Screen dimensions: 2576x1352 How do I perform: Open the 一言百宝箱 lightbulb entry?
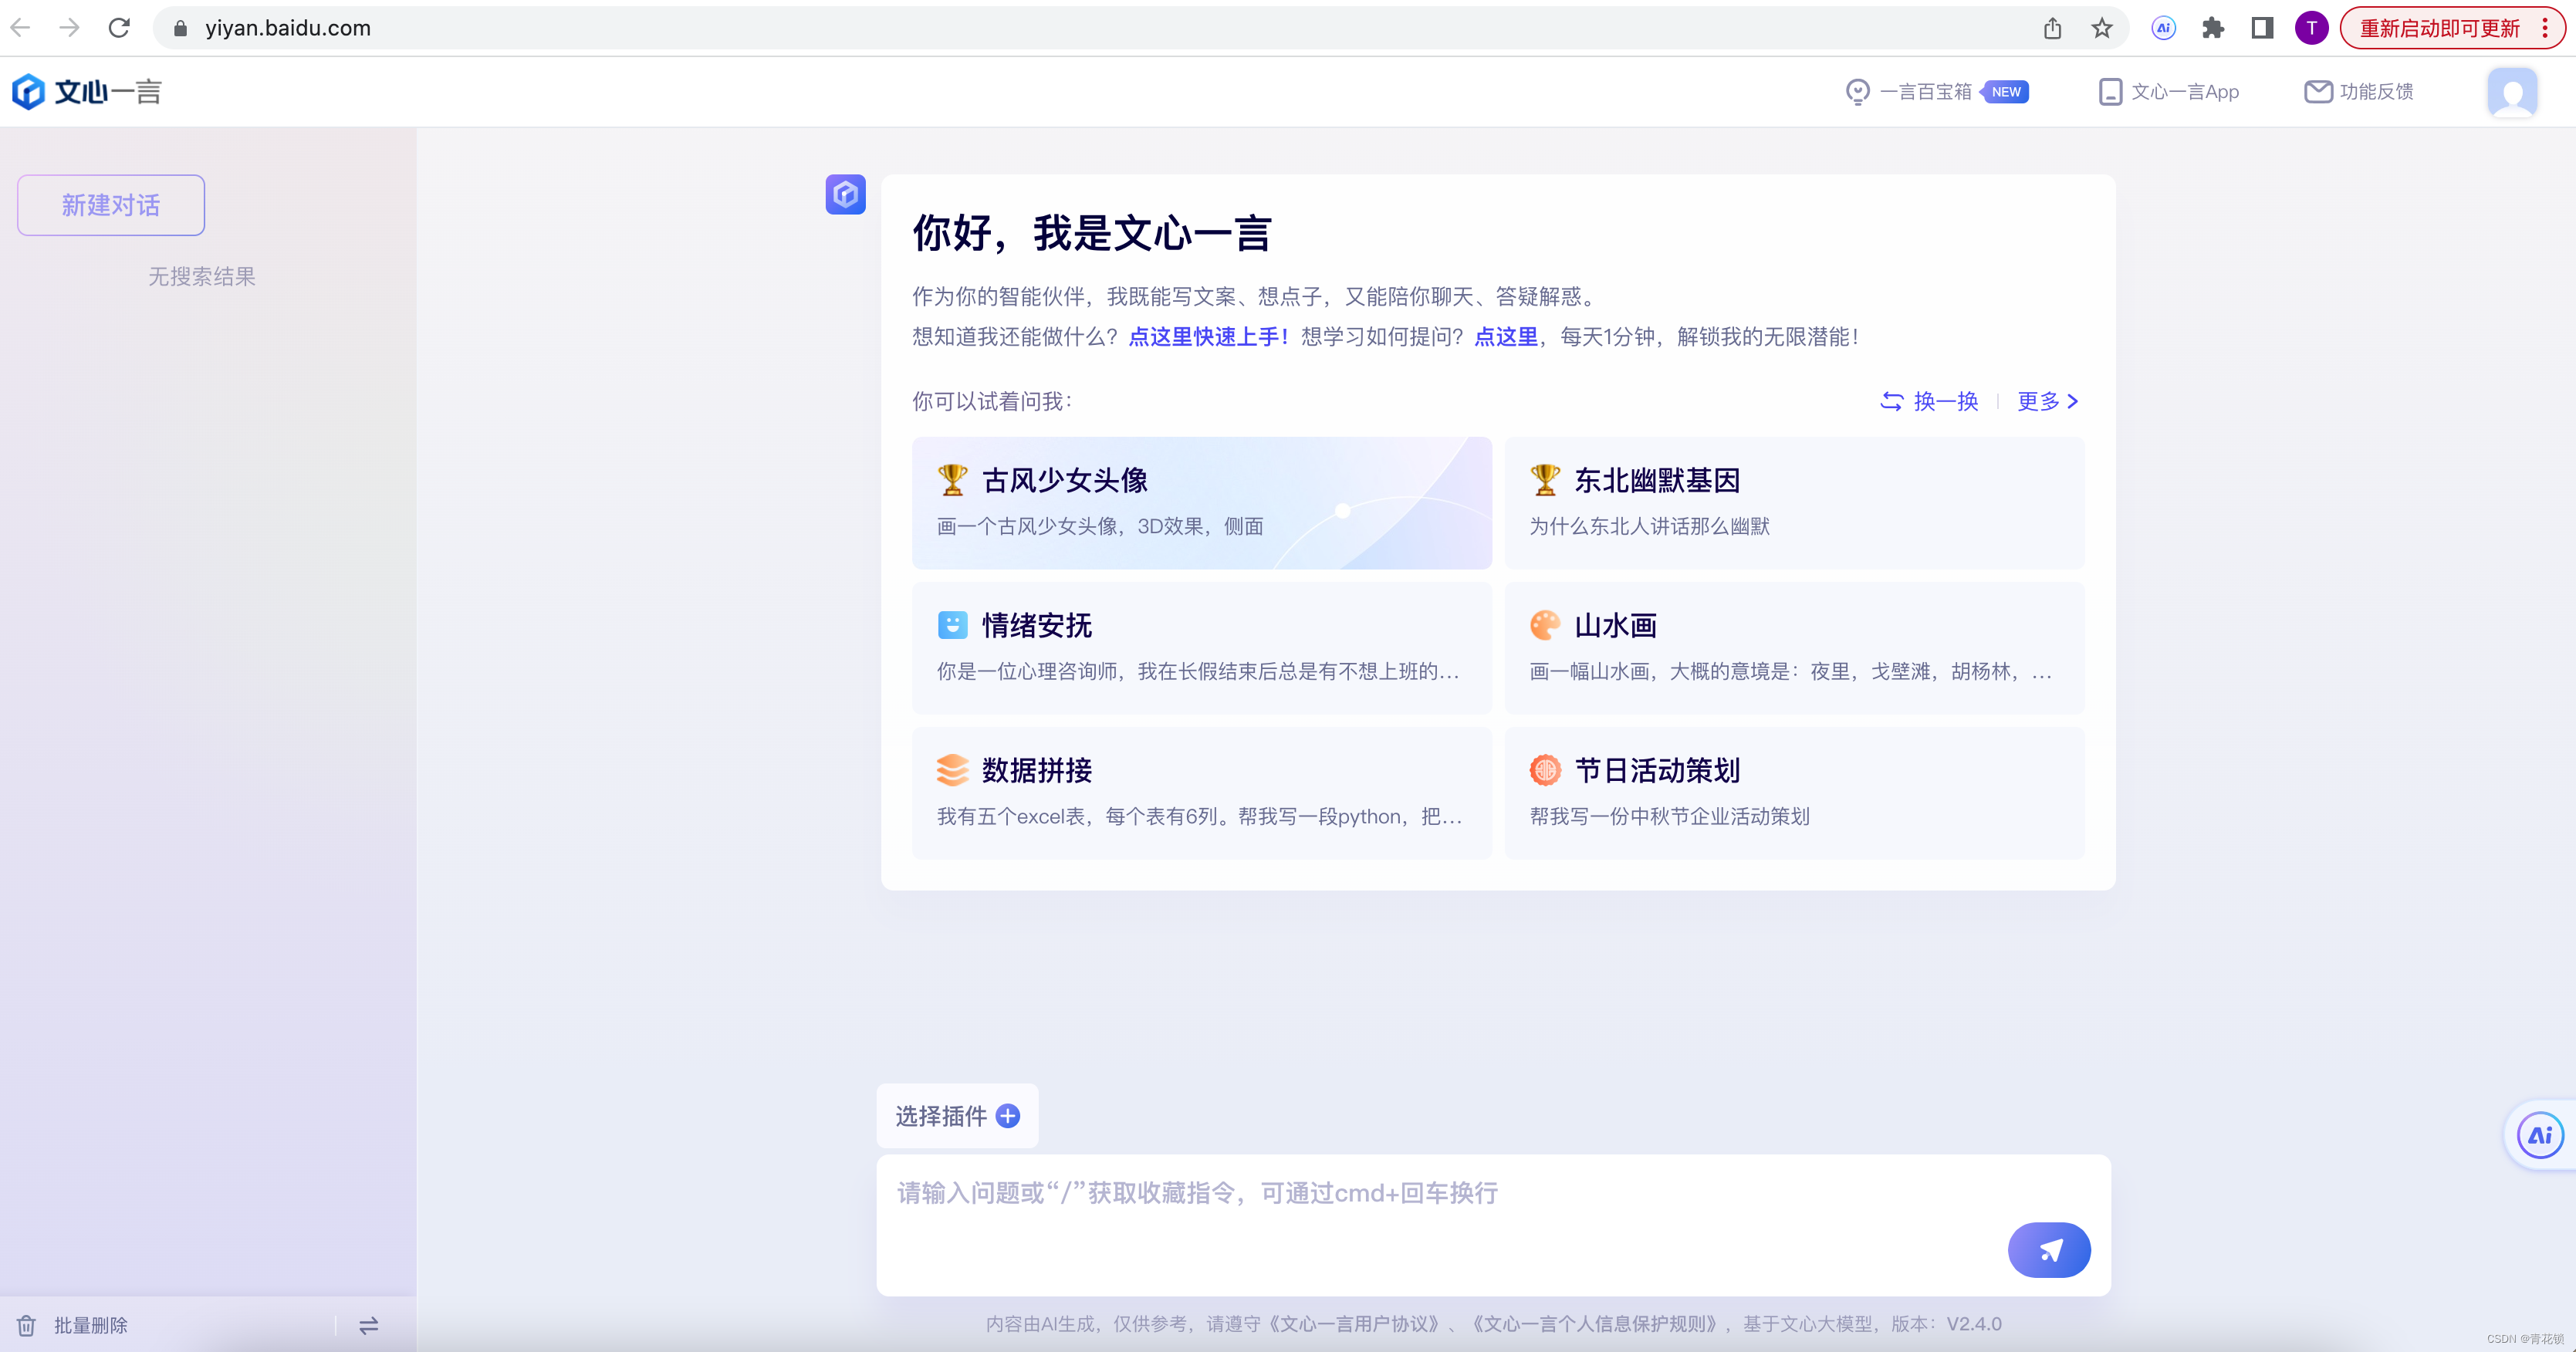coord(1909,92)
